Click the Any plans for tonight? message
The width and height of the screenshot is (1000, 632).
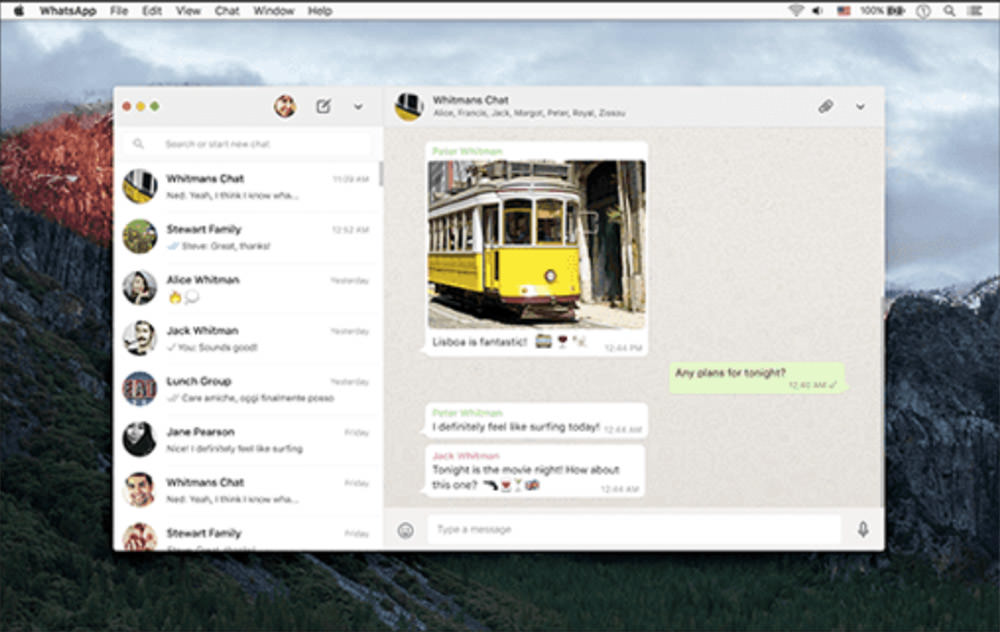(757, 378)
